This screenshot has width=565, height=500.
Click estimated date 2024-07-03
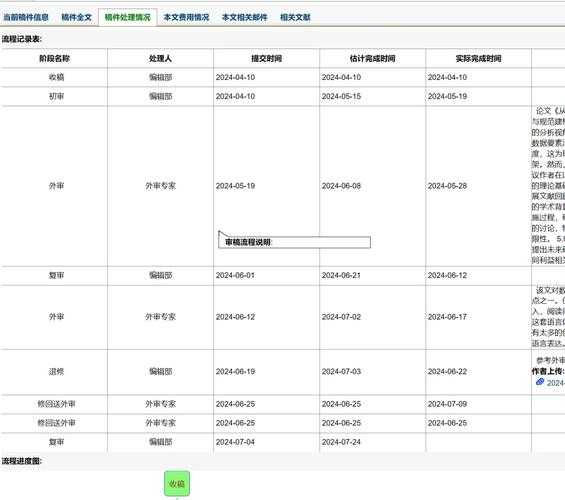point(341,371)
